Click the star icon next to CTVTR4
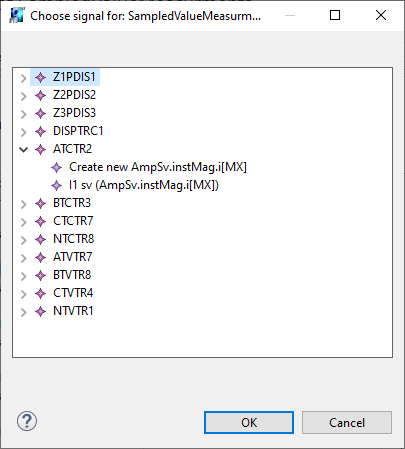The height and width of the screenshot is (449, 405). [40, 293]
